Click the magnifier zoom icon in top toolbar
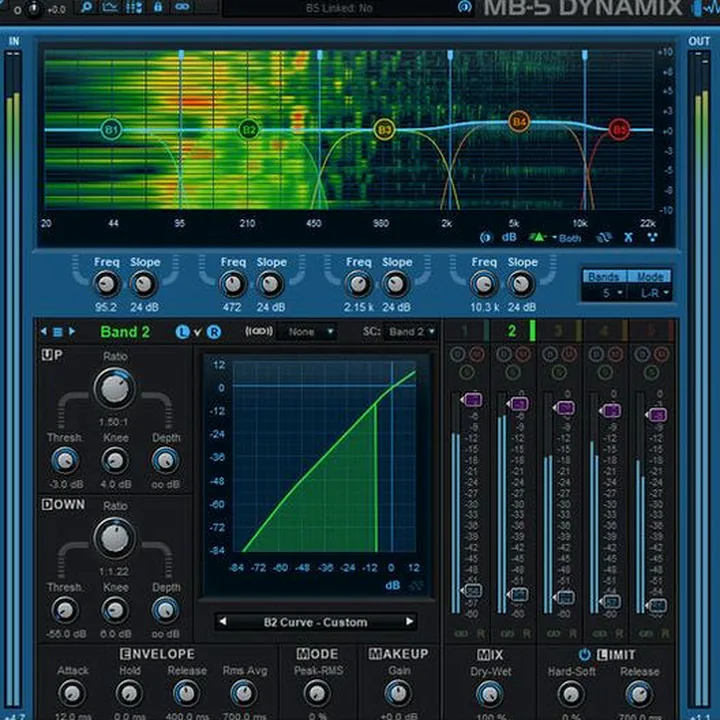The width and height of the screenshot is (720, 720). (x=86, y=7)
